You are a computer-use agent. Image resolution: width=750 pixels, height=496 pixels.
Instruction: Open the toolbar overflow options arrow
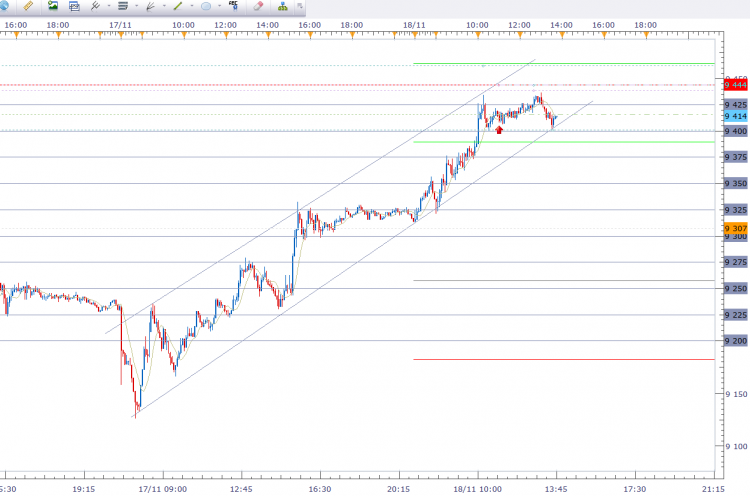300,6
